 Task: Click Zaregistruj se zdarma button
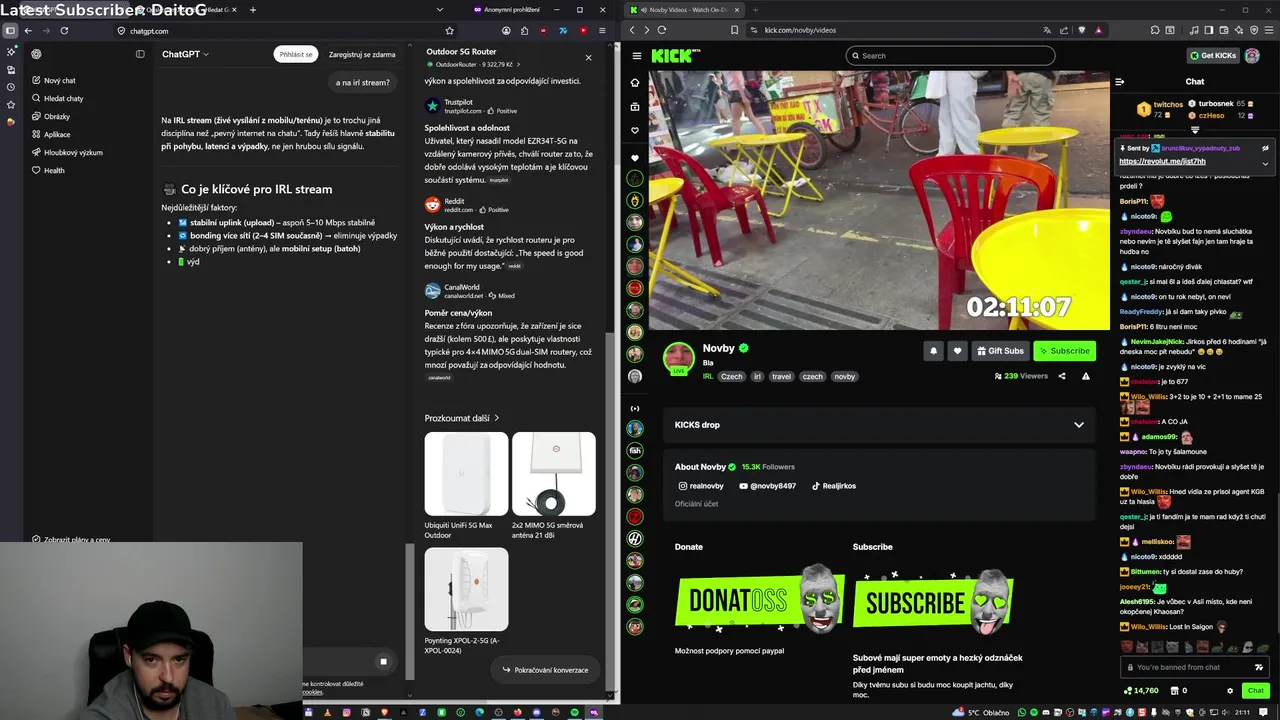[x=362, y=54]
